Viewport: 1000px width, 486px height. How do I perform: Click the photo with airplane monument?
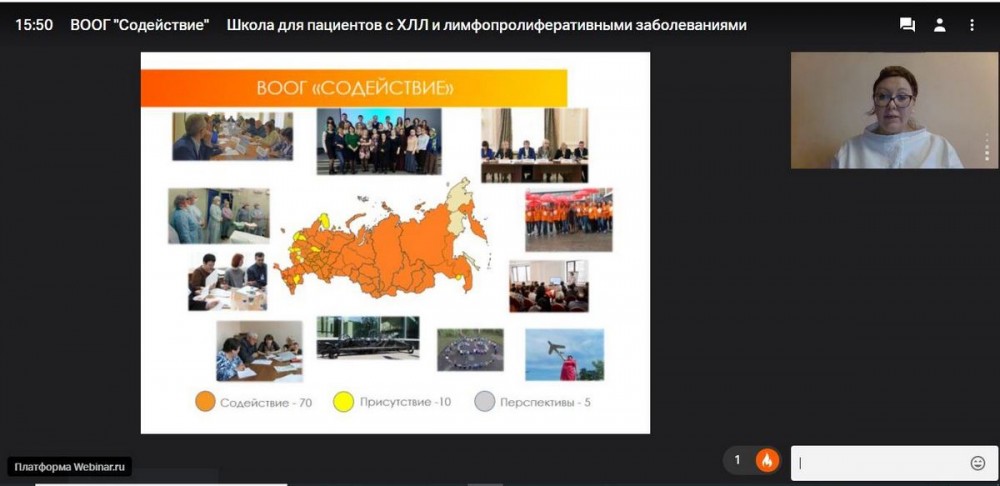click(x=564, y=355)
